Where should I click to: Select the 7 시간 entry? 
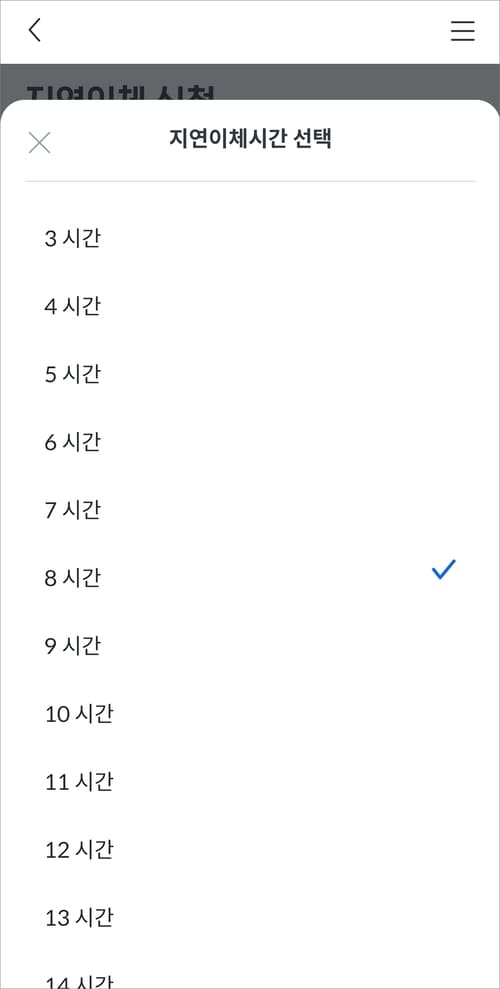coord(250,510)
